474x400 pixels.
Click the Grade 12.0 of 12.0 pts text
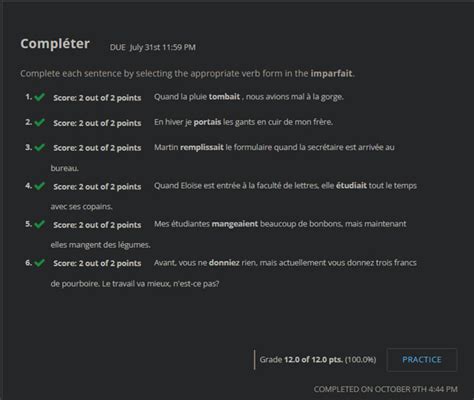pos(318,360)
